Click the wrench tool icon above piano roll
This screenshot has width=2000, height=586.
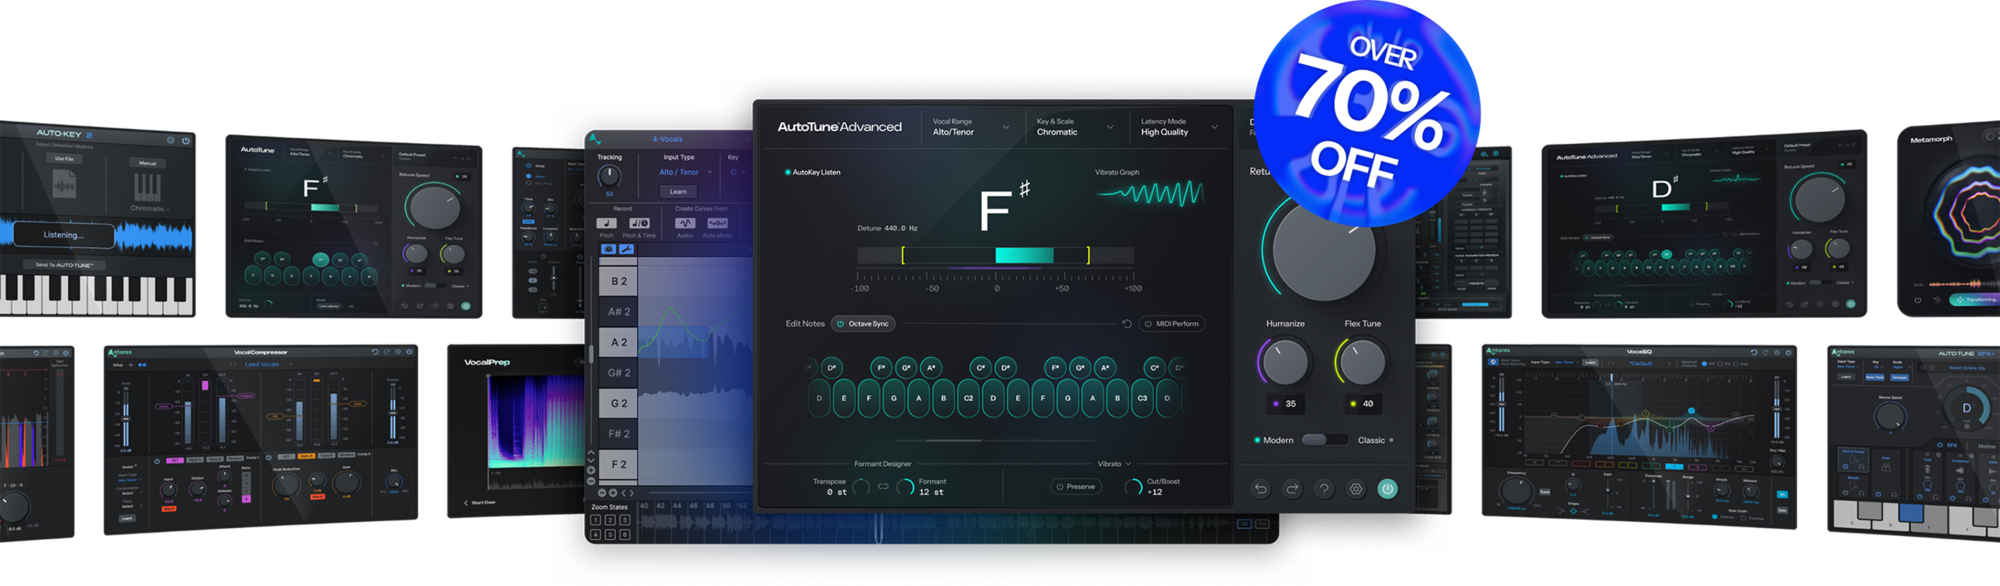click(626, 249)
